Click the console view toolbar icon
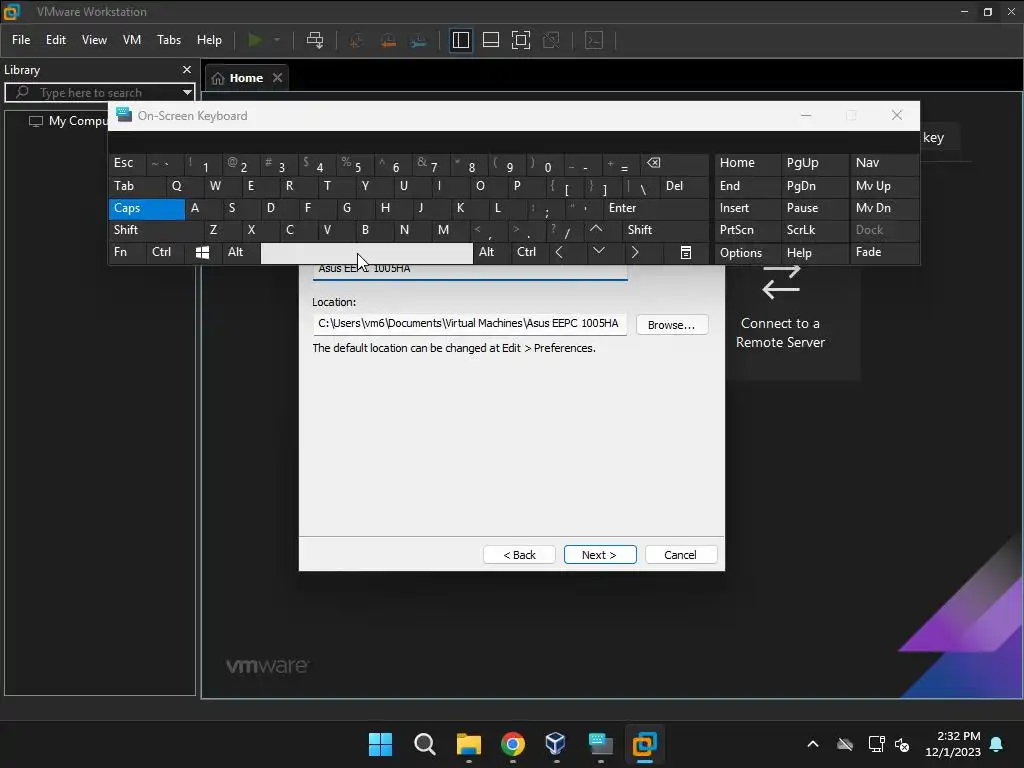This screenshot has width=1024, height=768. click(594, 40)
